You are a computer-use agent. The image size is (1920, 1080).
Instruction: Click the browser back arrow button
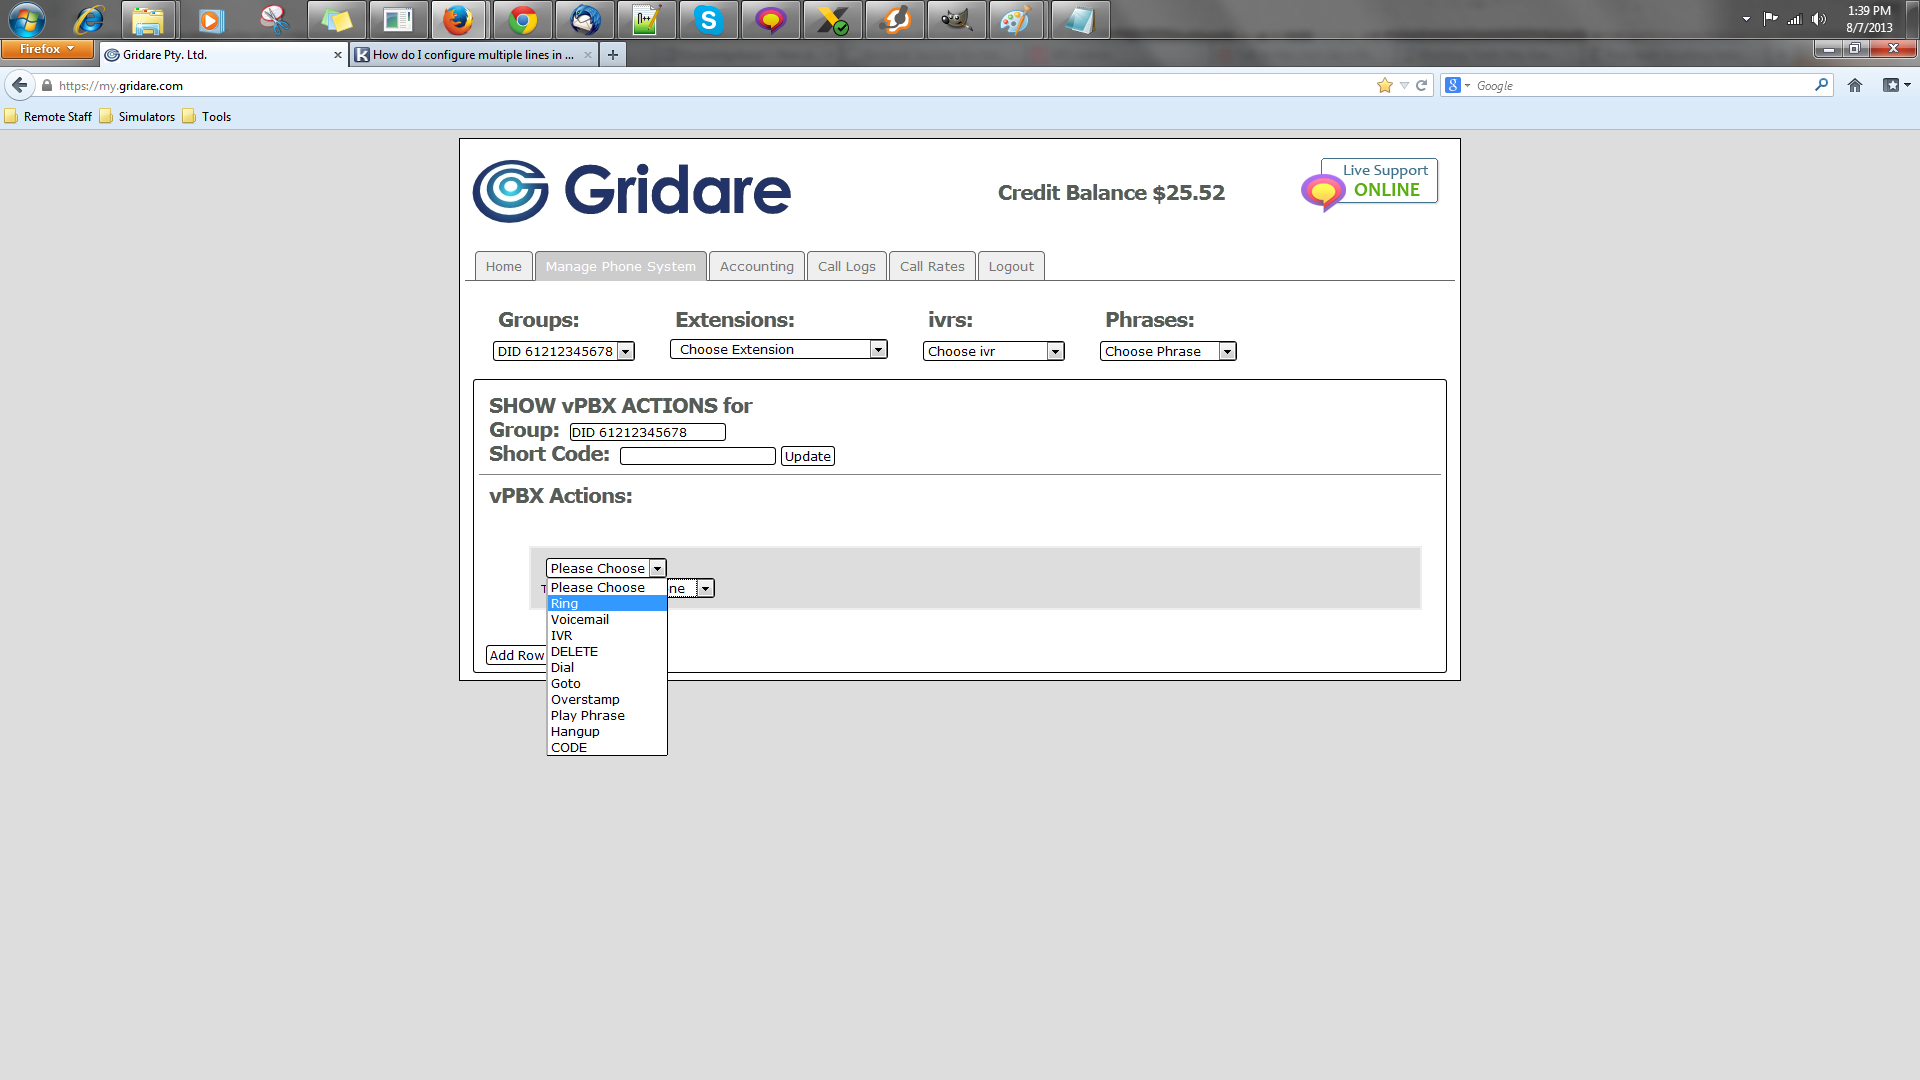pos(20,85)
